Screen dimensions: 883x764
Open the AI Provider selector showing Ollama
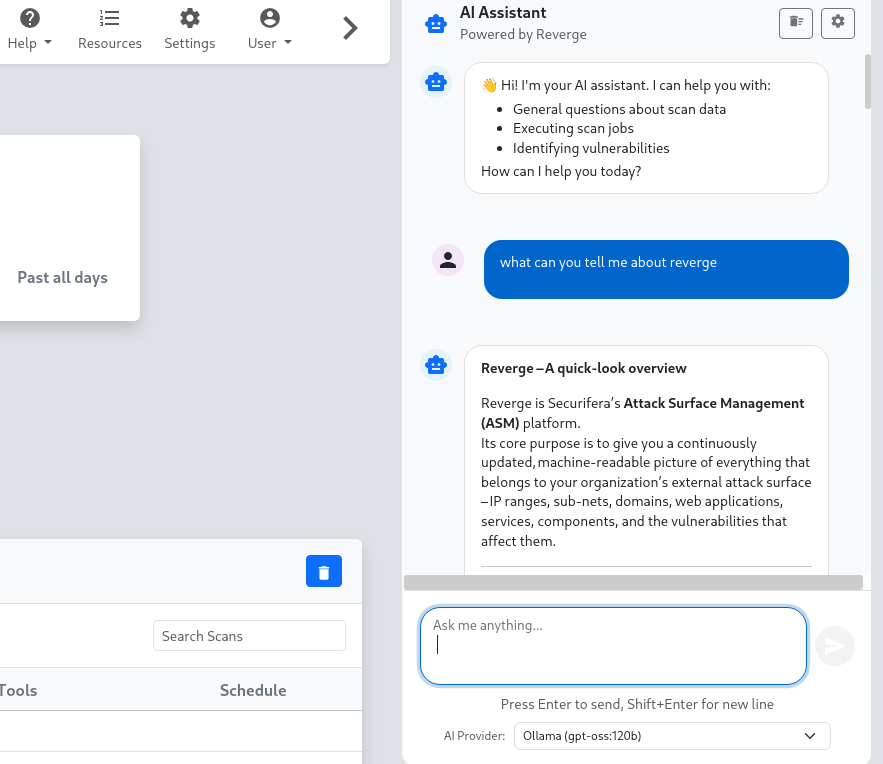(672, 736)
